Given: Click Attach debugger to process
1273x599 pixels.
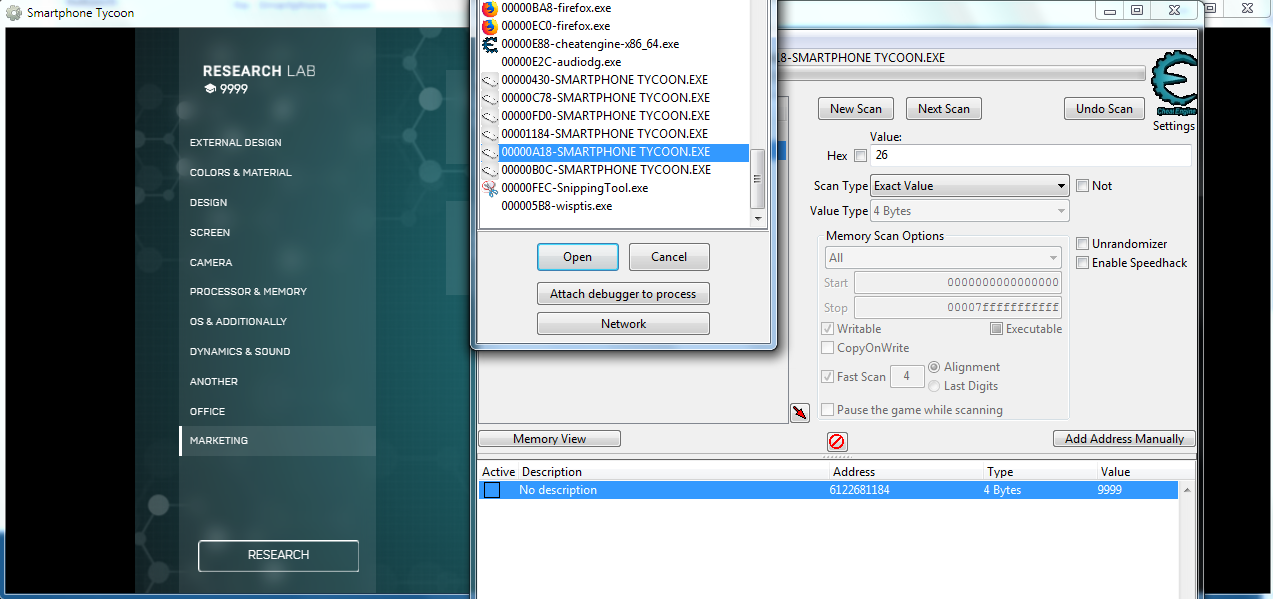Looking at the screenshot, I should coord(623,294).
